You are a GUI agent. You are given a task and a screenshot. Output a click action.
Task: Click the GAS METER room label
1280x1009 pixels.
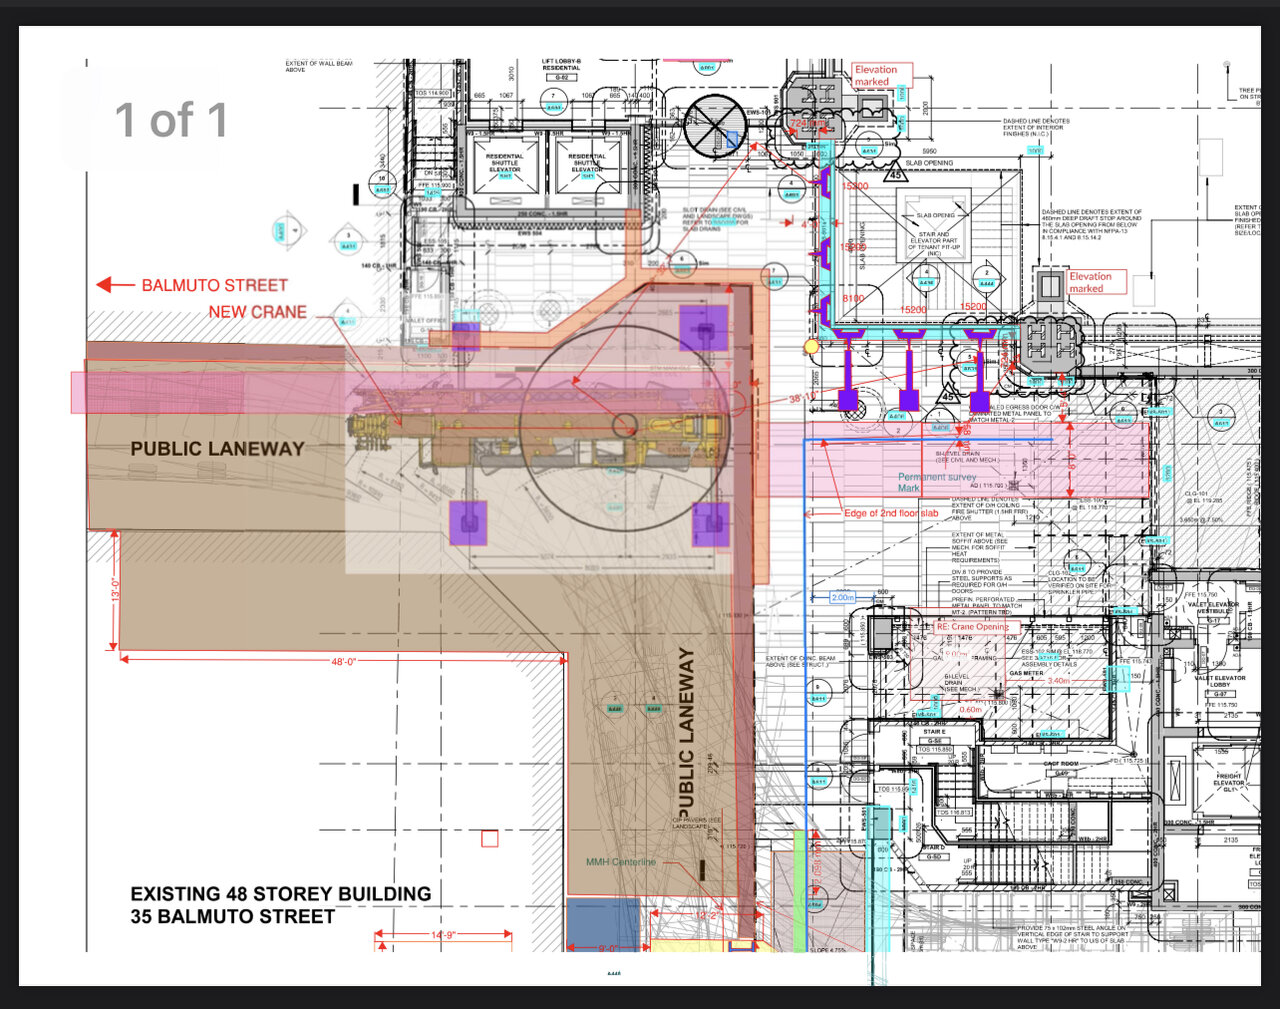pyautogui.click(x=1026, y=673)
